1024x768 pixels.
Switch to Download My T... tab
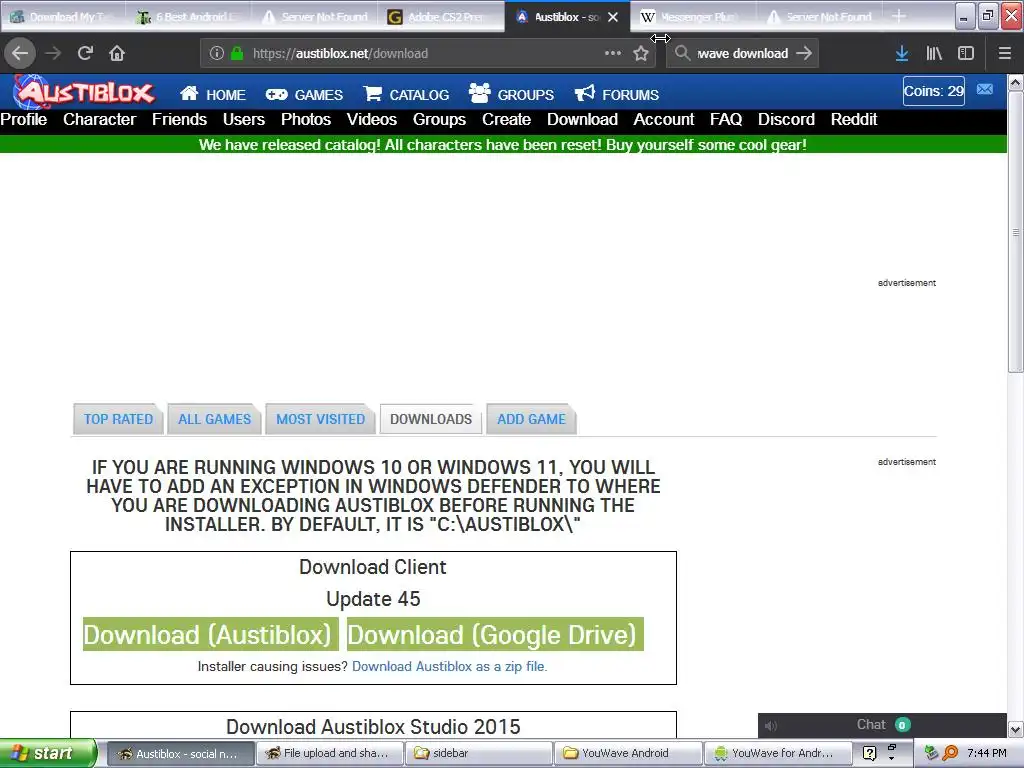(63, 17)
